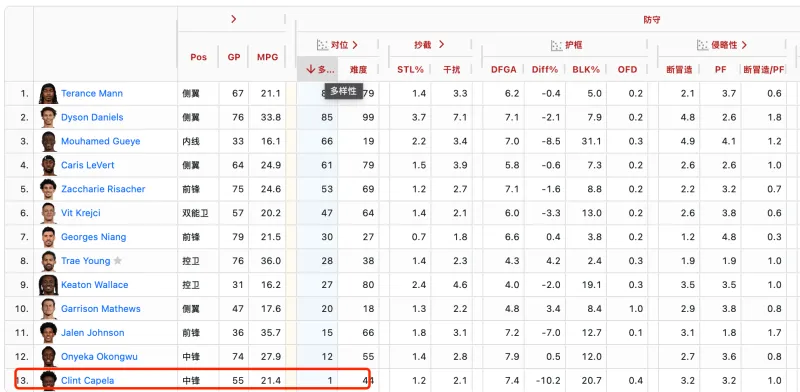Sort by the DFGA column header
The width and height of the screenshot is (800, 392).
click(x=504, y=69)
